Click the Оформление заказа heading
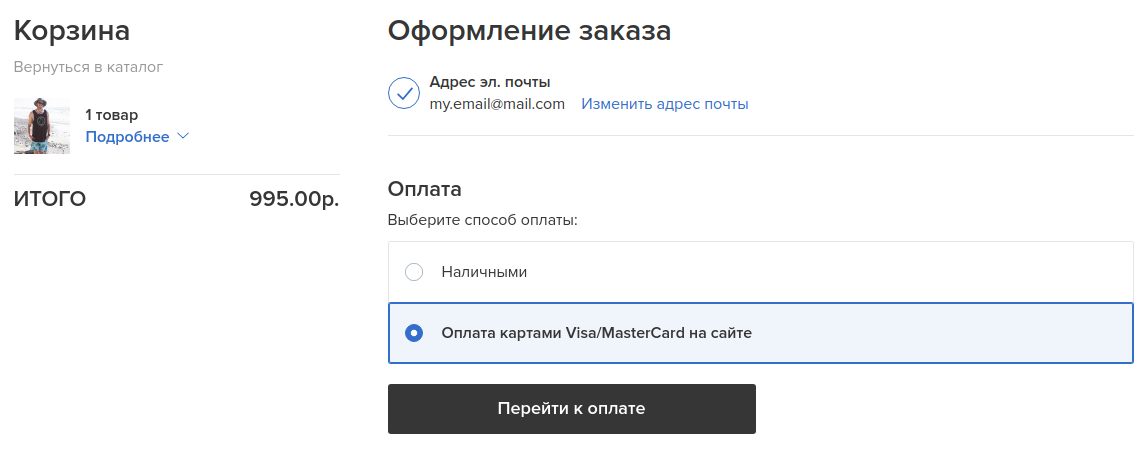This screenshot has width=1148, height=452. click(x=529, y=31)
